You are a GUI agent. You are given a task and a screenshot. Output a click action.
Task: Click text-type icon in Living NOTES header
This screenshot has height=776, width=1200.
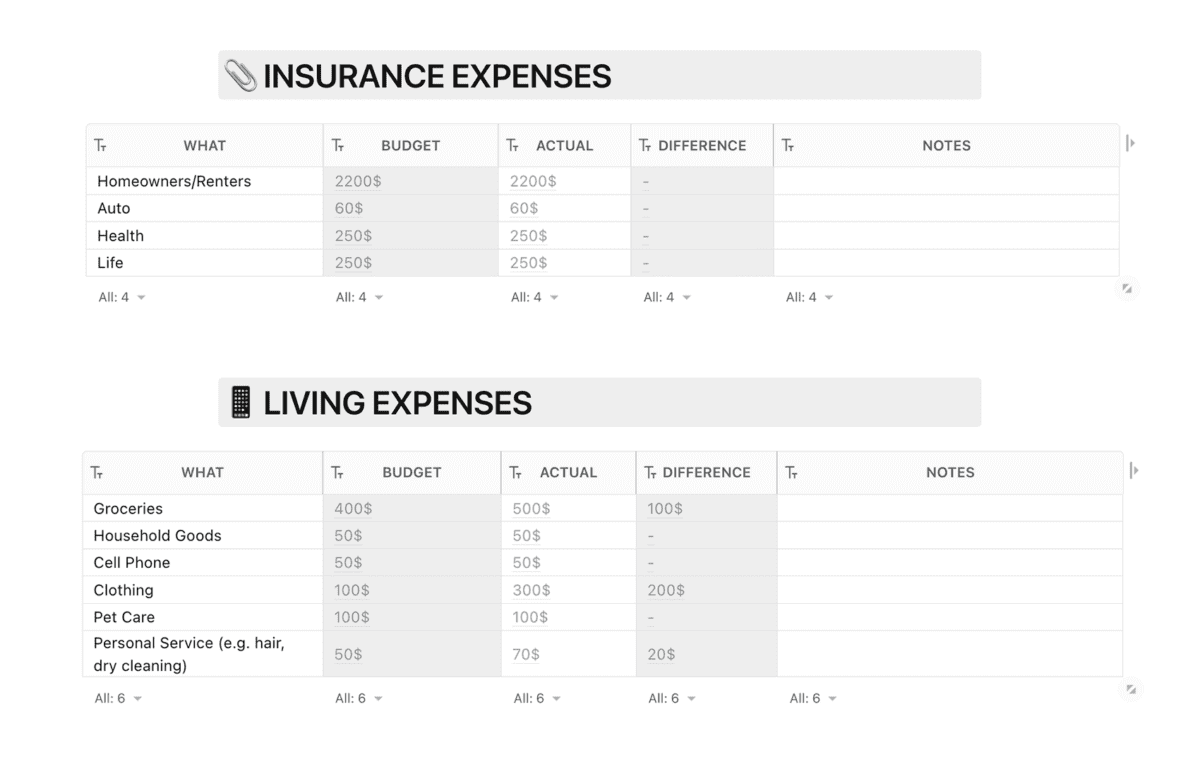[791, 472]
